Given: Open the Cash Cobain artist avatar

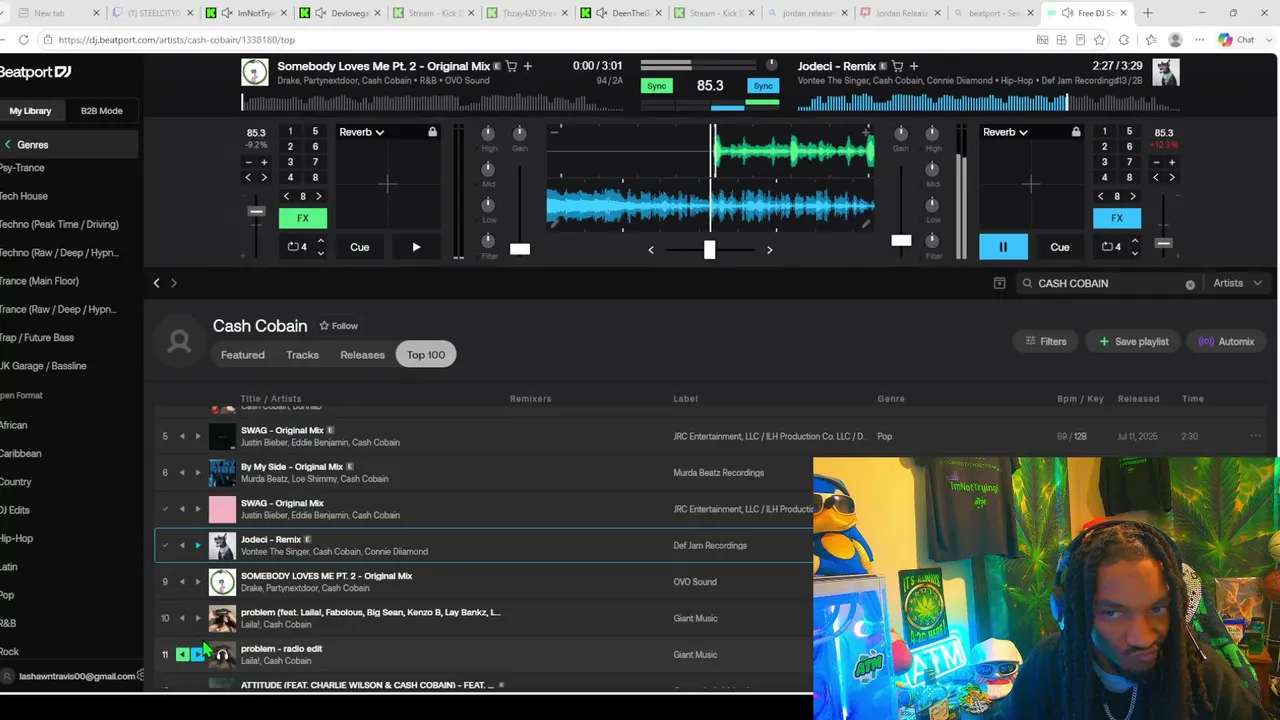Looking at the screenshot, I should pyautogui.click(x=180, y=341).
